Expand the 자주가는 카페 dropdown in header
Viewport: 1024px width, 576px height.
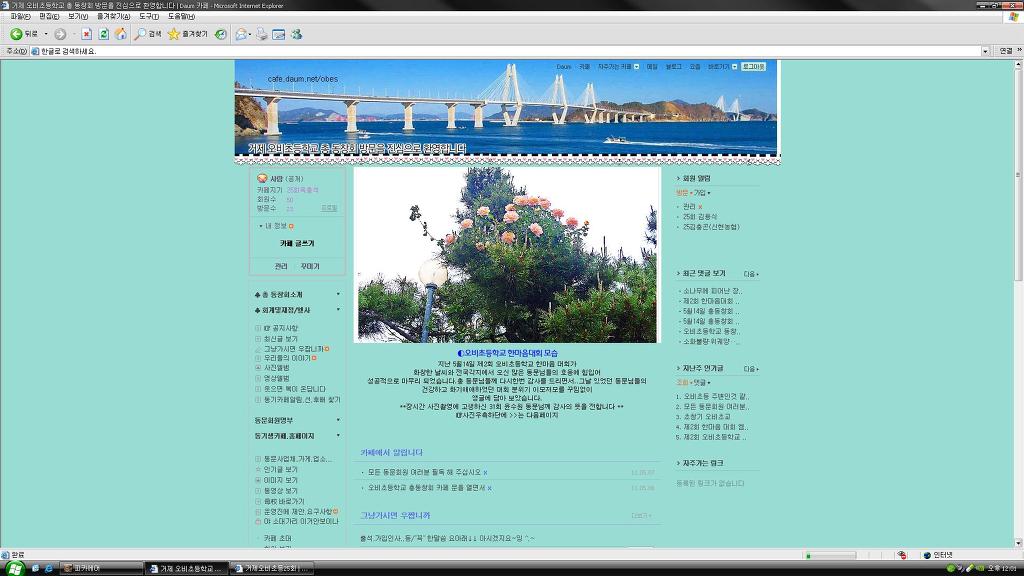[636, 67]
